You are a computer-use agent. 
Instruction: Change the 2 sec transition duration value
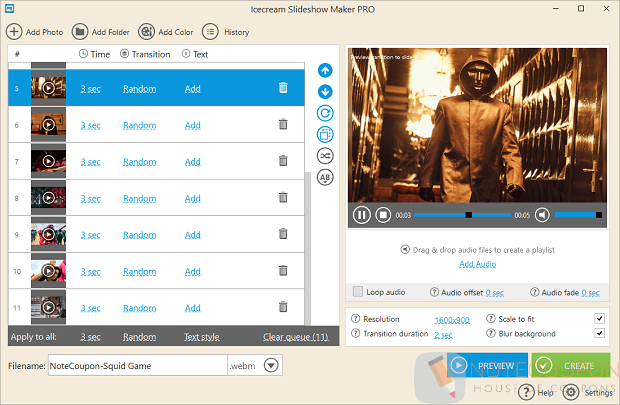(443, 335)
